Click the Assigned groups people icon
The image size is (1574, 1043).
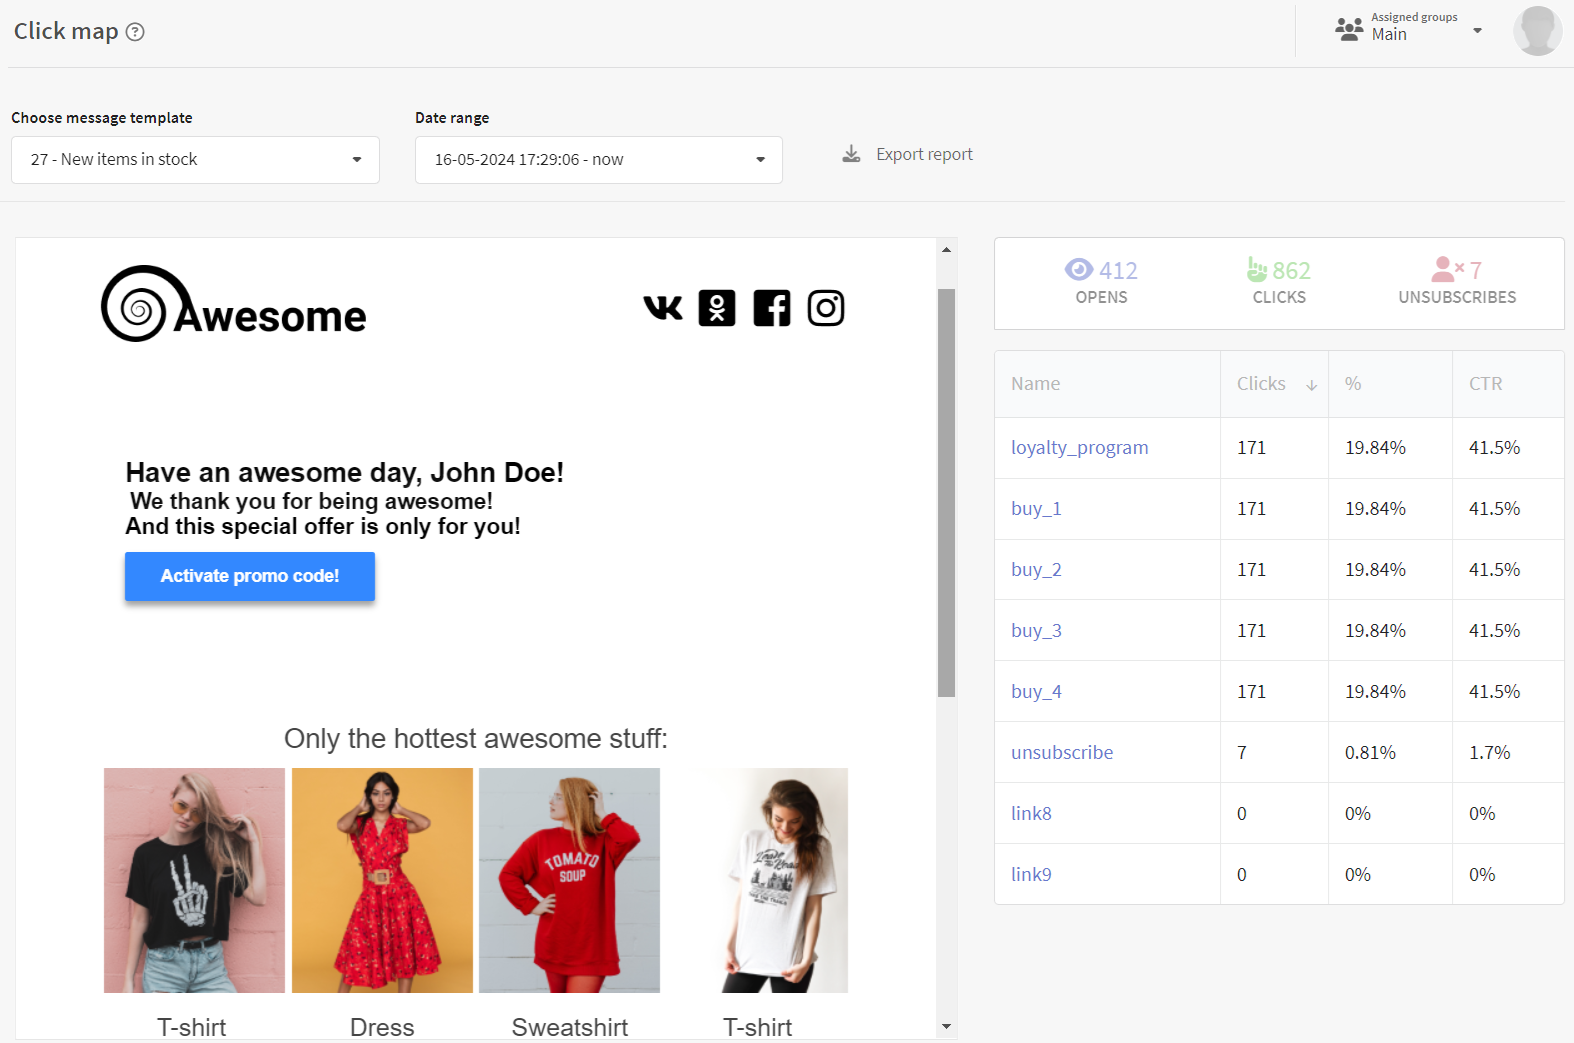1349,29
